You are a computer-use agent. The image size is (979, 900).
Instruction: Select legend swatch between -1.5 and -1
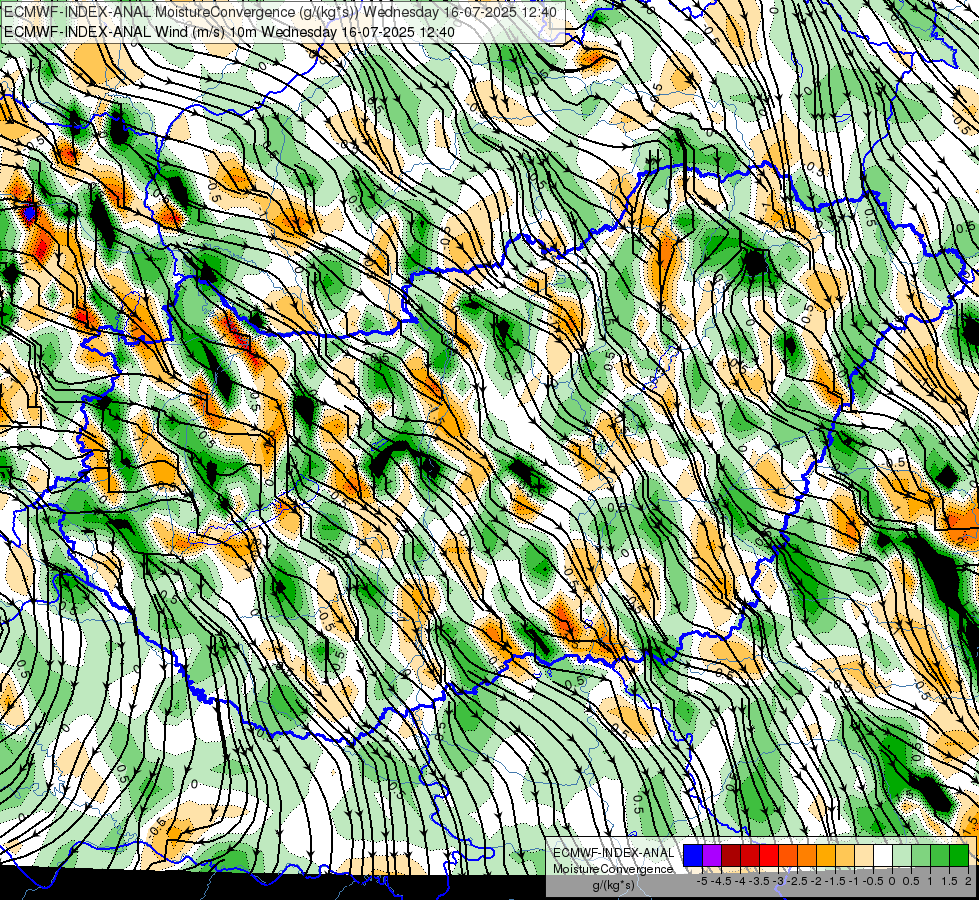845,855
